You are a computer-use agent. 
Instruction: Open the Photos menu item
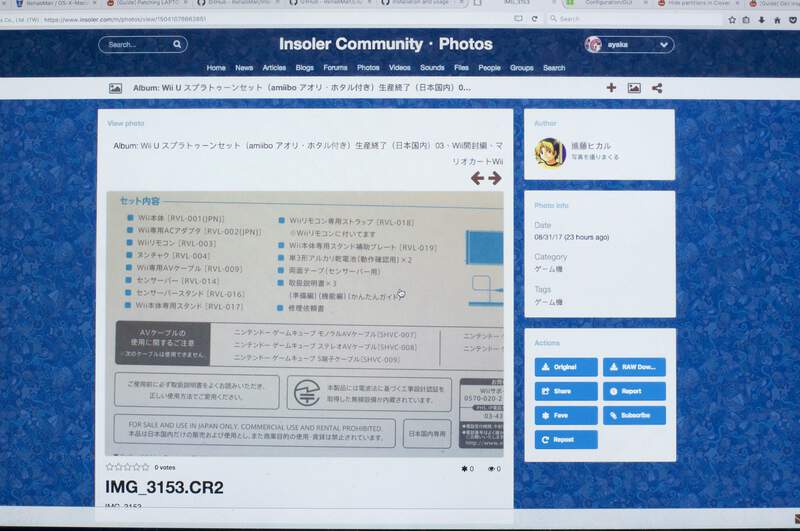tap(368, 67)
